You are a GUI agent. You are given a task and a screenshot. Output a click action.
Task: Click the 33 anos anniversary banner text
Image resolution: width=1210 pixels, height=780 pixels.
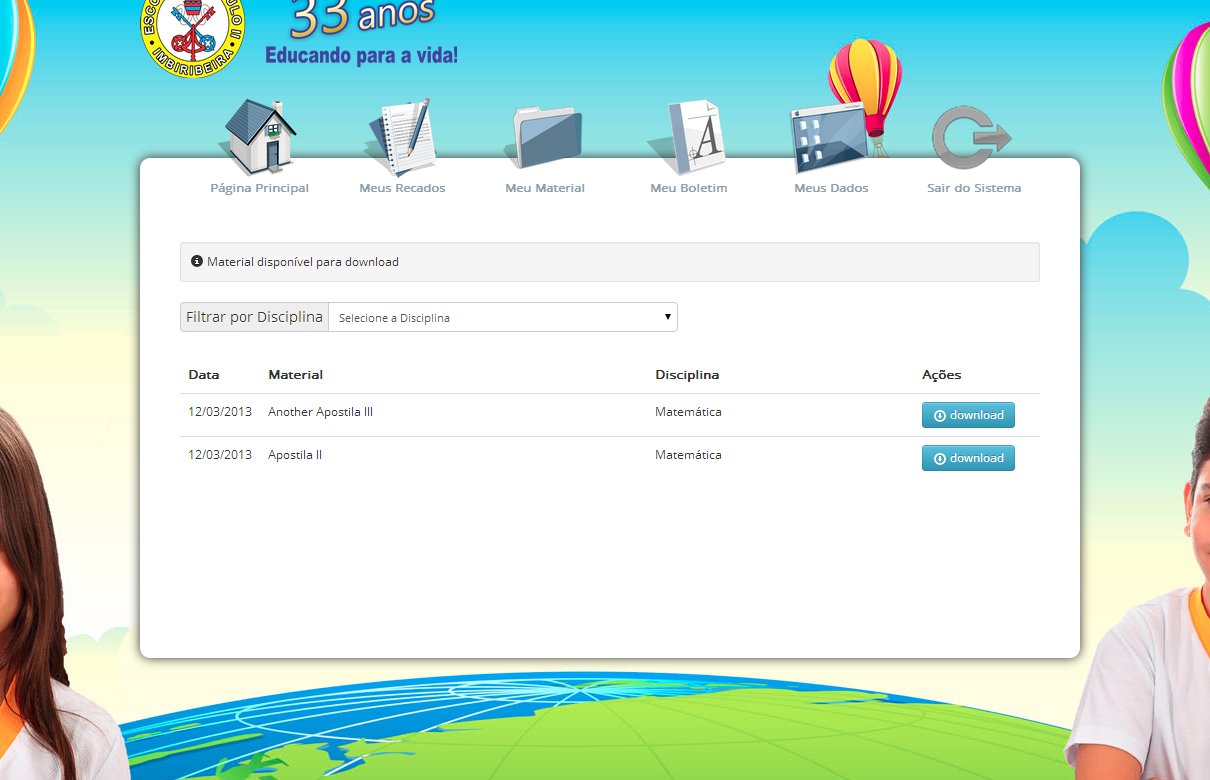click(x=363, y=15)
